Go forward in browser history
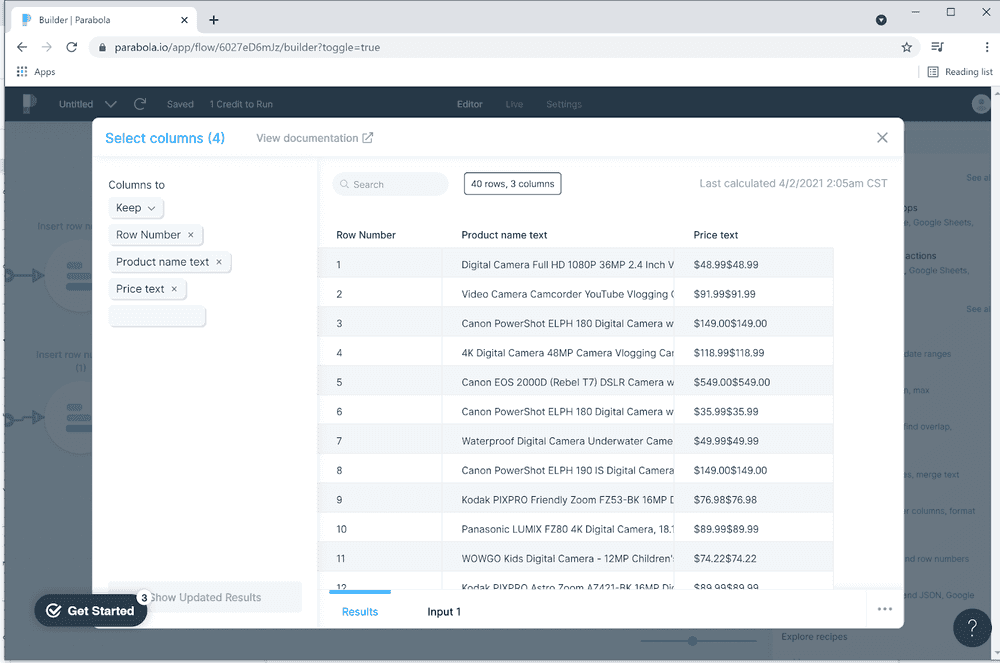Image resolution: width=1000 pixels, height=663 pixels. 47,47
